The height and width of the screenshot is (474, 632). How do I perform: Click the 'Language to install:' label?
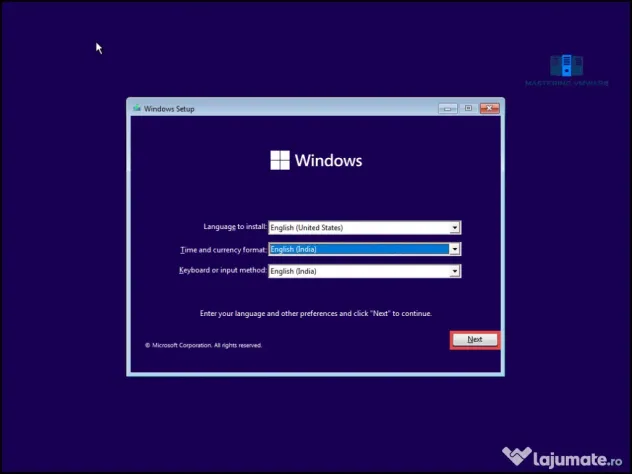pyautogui.click(x=235, y=227)
